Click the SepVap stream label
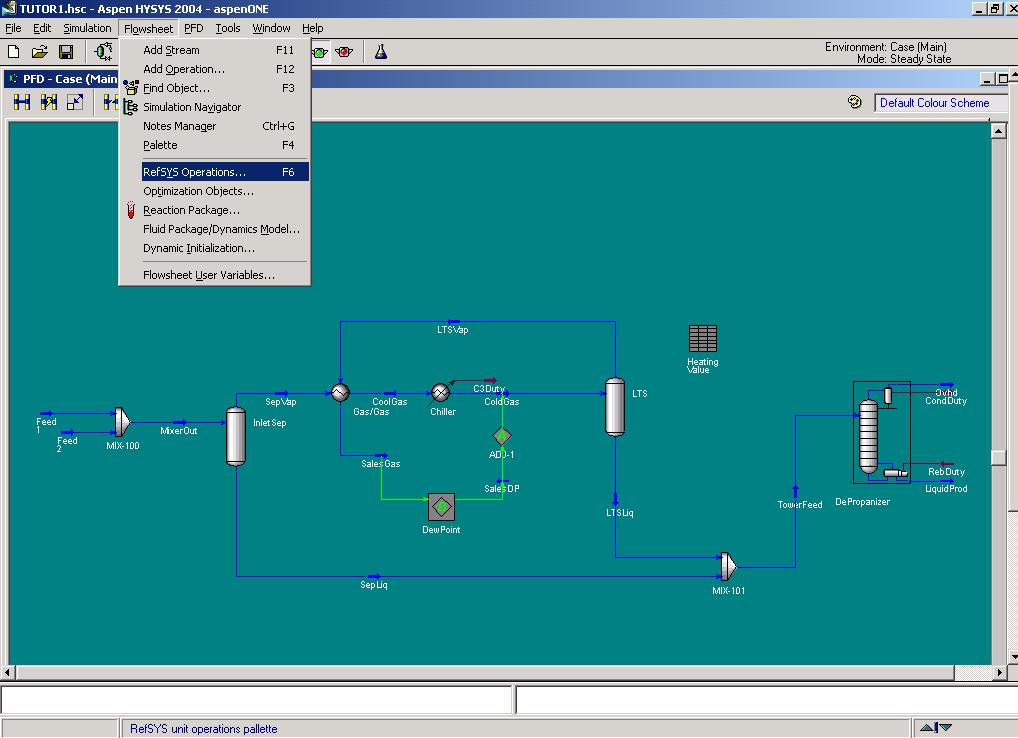This screenshot has width=1018, height=738. click(x=280, y=402)
